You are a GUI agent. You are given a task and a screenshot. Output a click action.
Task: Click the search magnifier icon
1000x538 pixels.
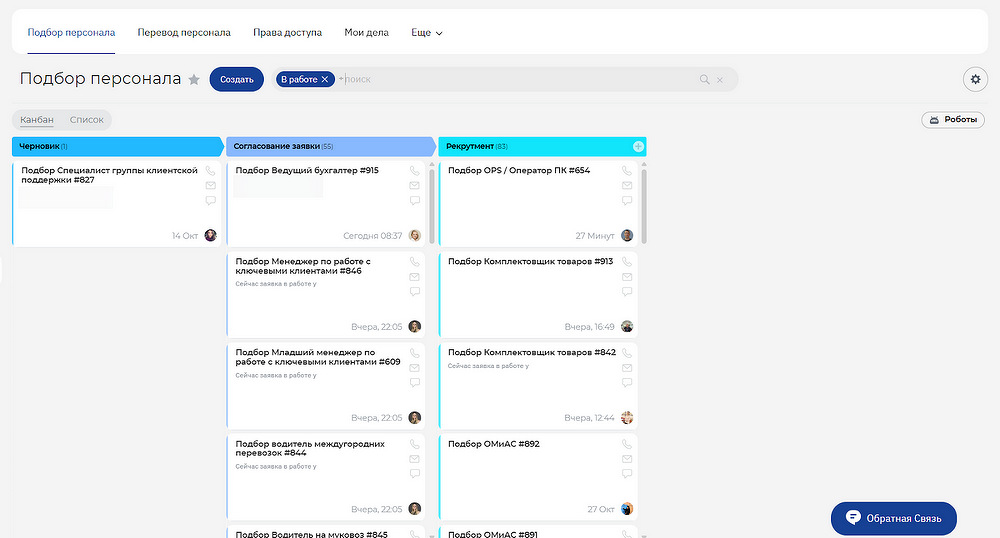pos(705,80)
